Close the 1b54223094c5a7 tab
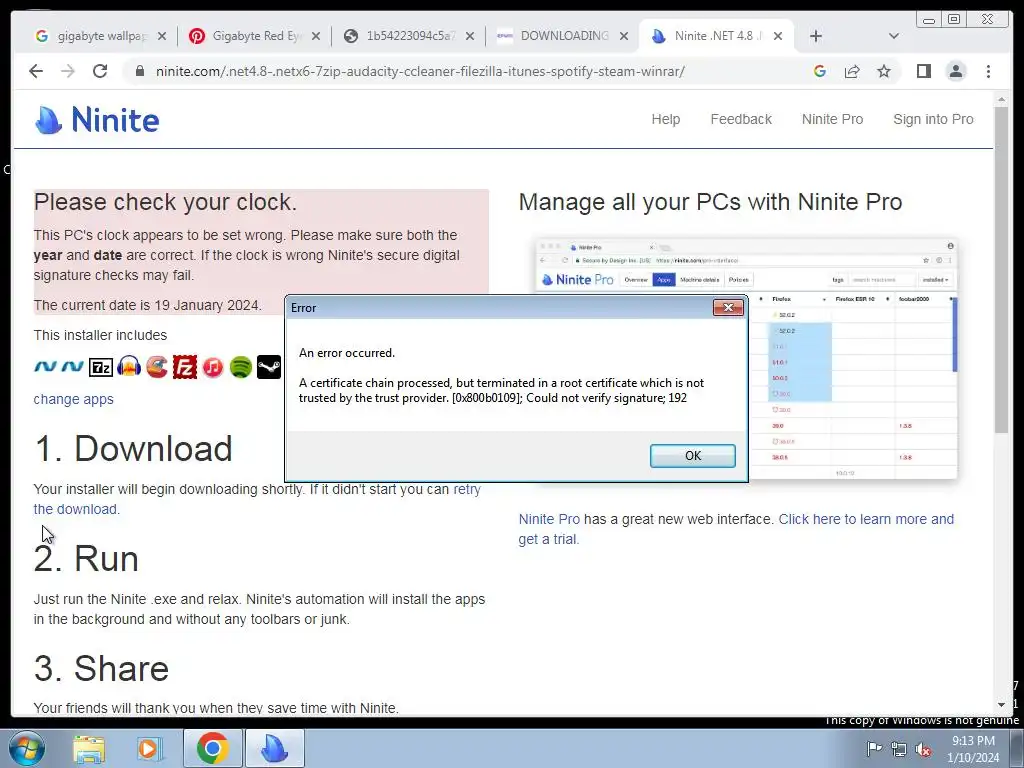The width and height of the screenshot is (1024, 768). tap(470, 36)
